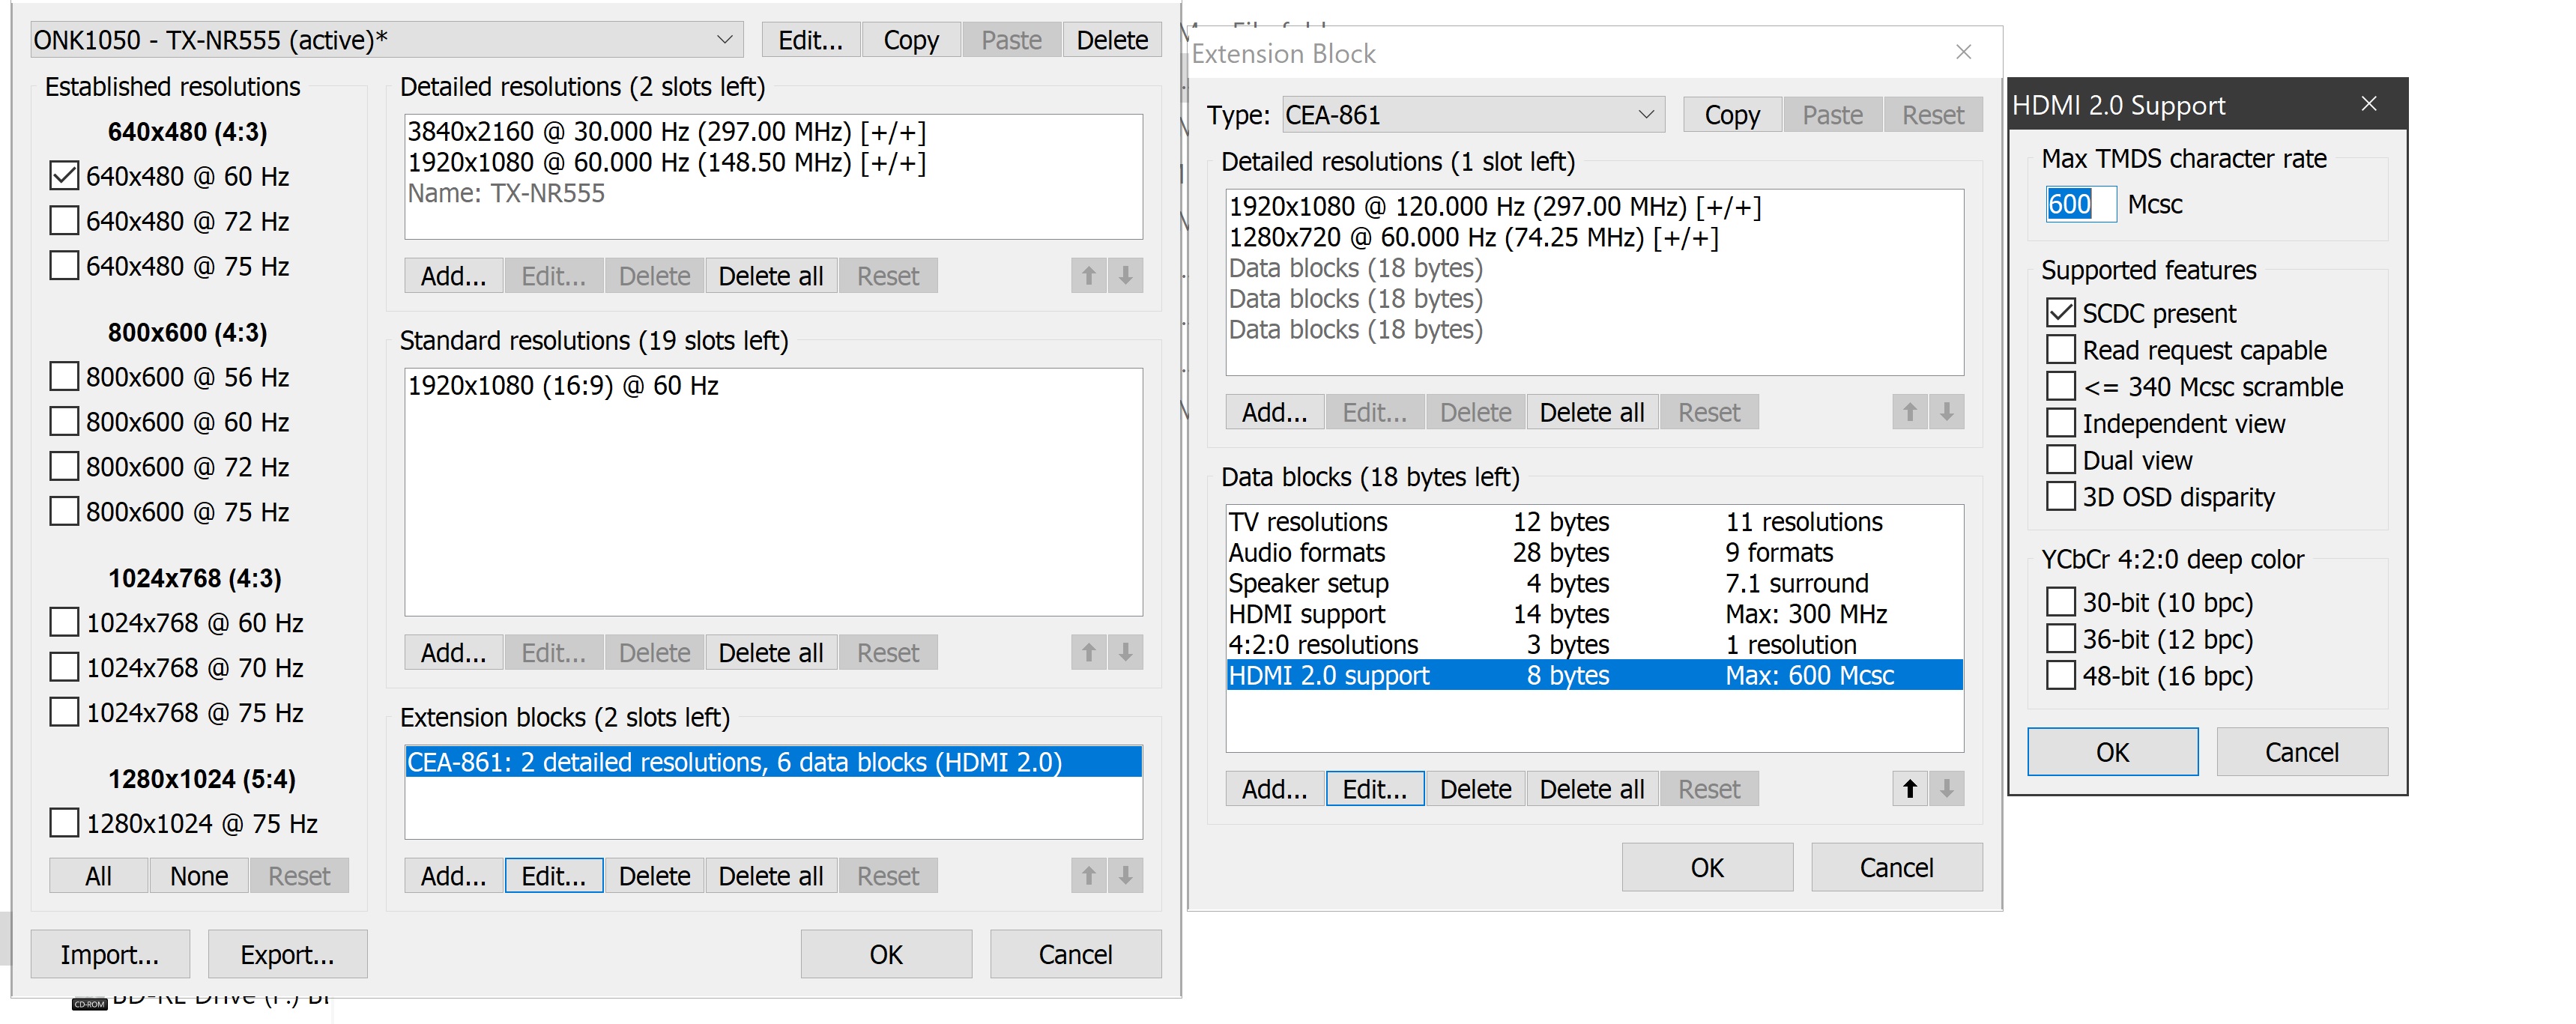The width and height of the screenshot is (2576, 1024).
Task: Click Export... button
Action: pos(287,954)
